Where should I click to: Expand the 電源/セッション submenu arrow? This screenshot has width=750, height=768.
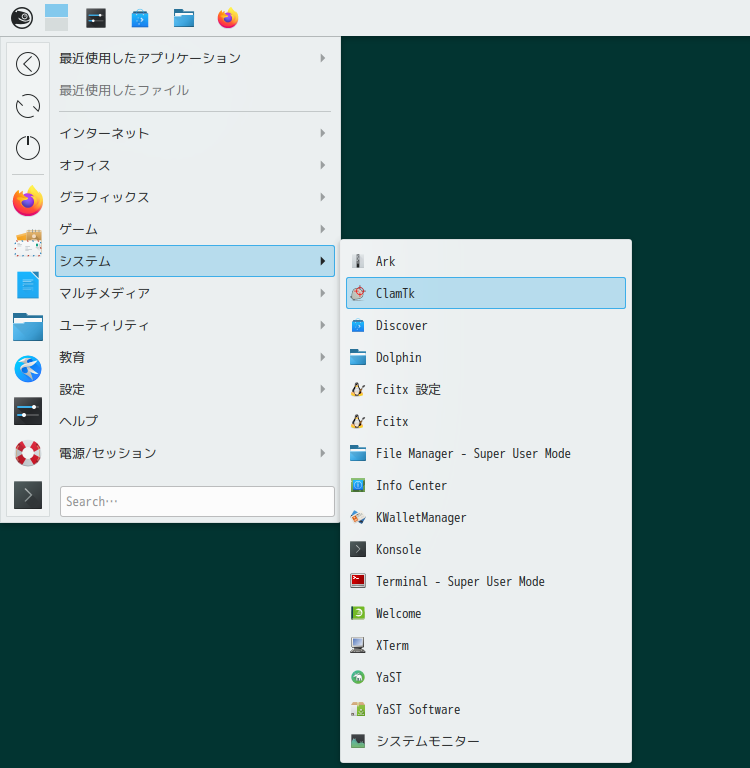point(323,453)
